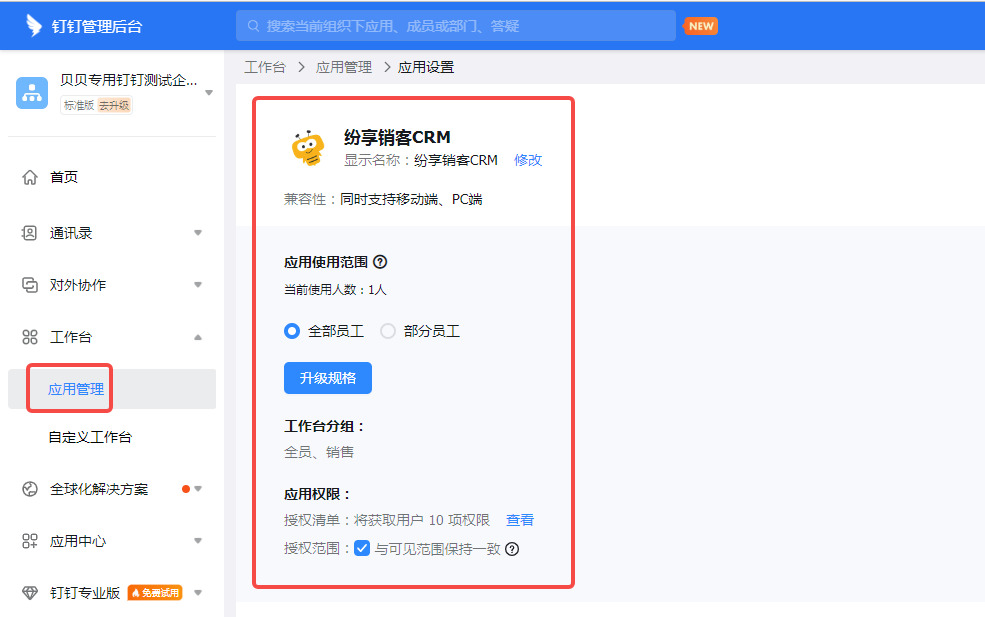Click the orange NEW badge
Image resolution: width=985 pixels, height=617 pixels.
pos(700,26)
